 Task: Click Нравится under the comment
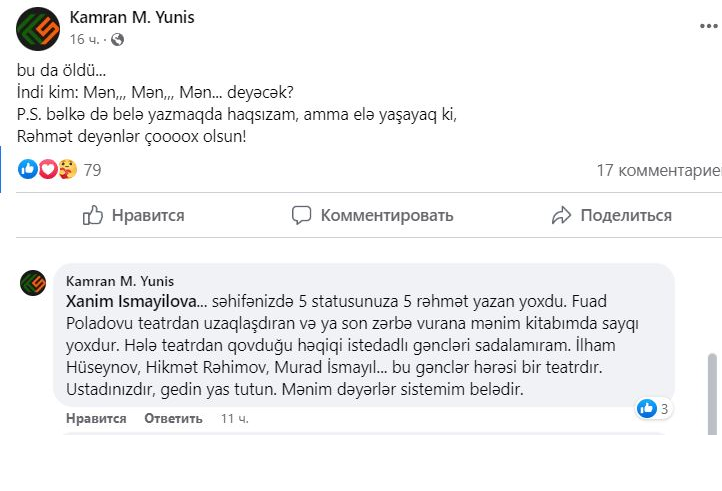[x=96, y=418]
